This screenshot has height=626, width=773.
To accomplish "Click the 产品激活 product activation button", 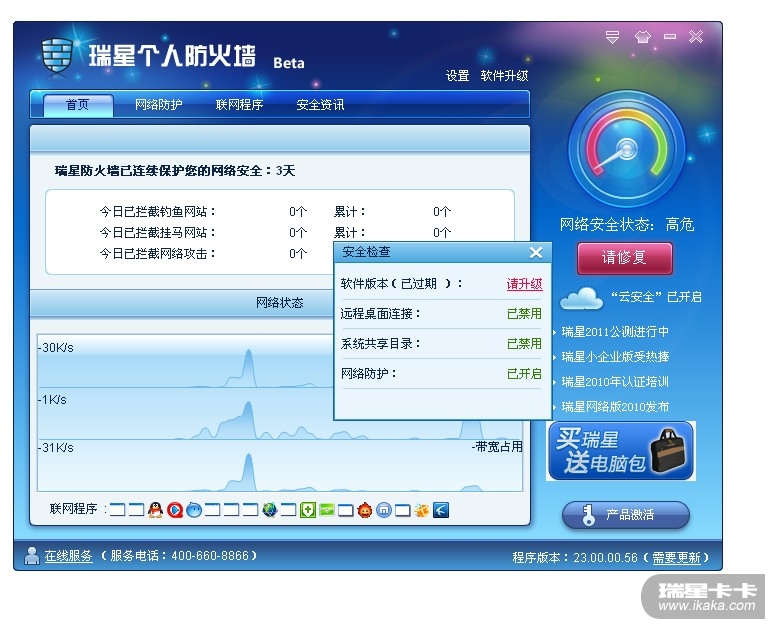I will click(626, 515).
